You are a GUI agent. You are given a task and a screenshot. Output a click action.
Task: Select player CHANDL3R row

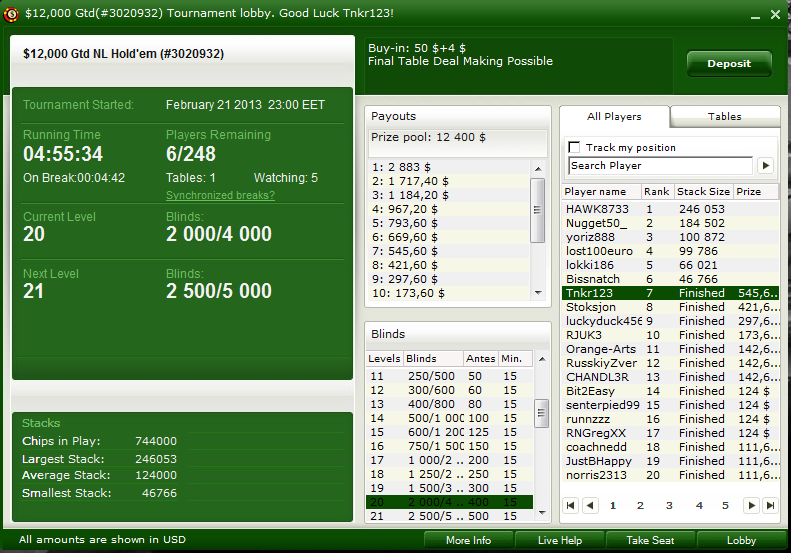coord(671,377)
